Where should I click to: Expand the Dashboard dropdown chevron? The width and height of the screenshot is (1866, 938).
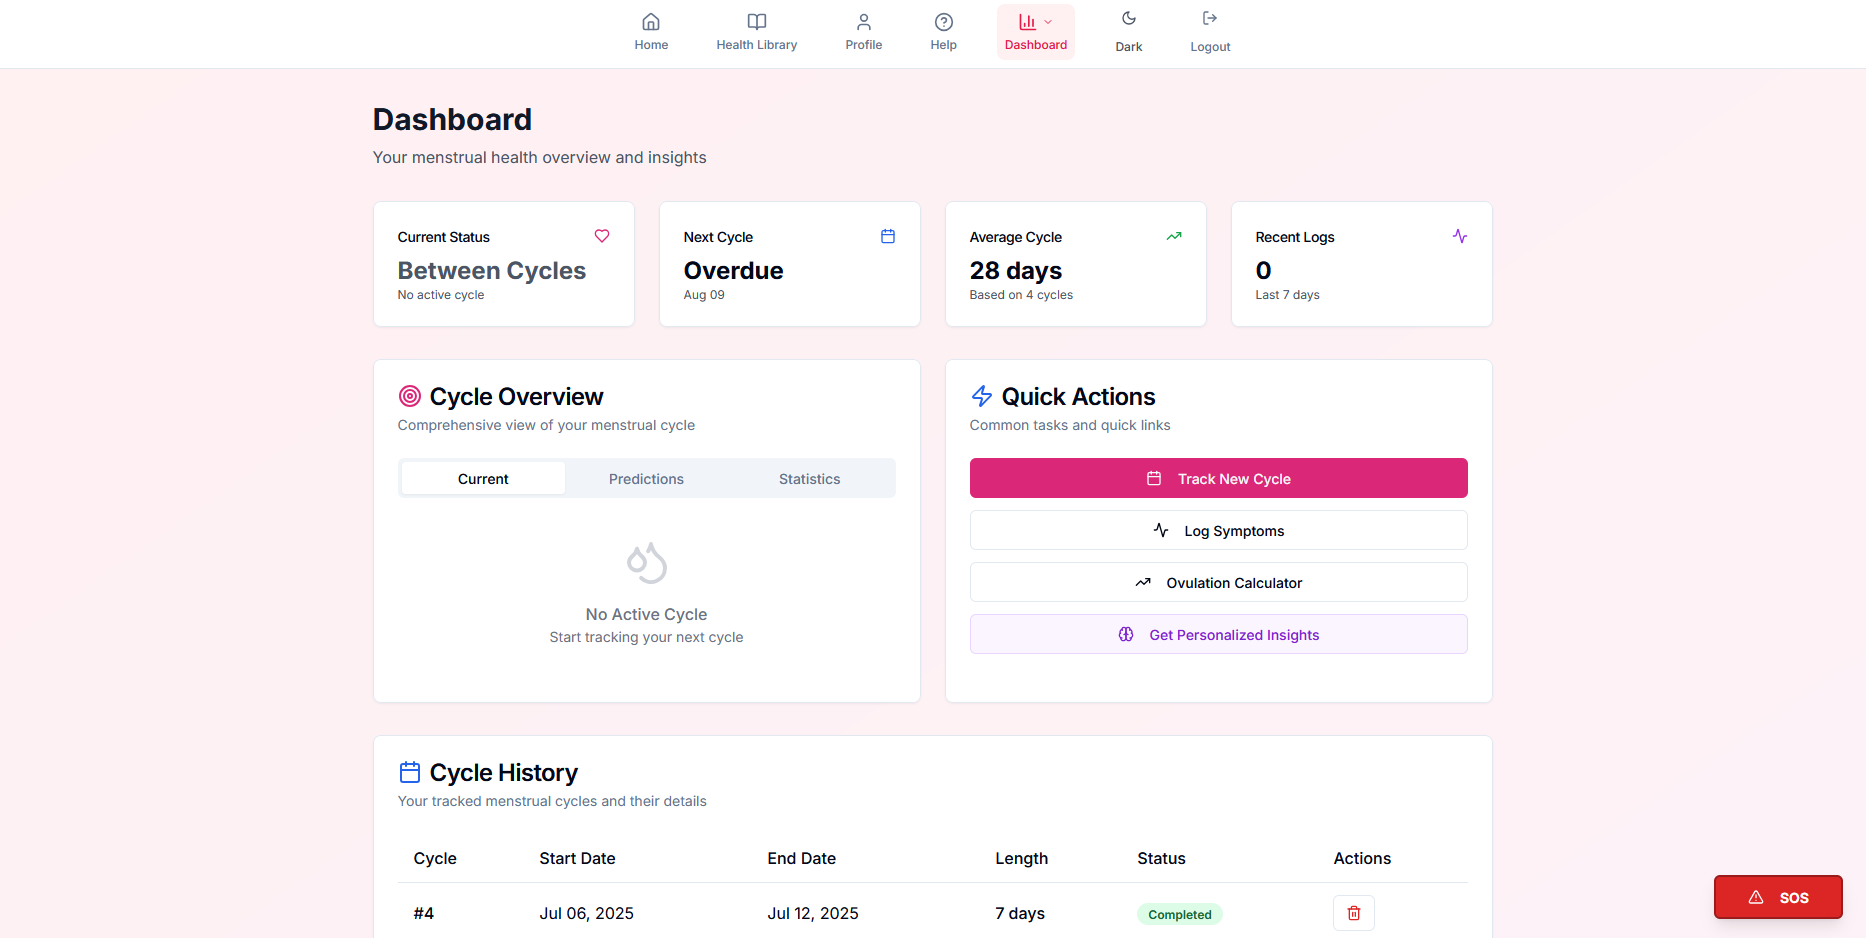[1047, 20]
